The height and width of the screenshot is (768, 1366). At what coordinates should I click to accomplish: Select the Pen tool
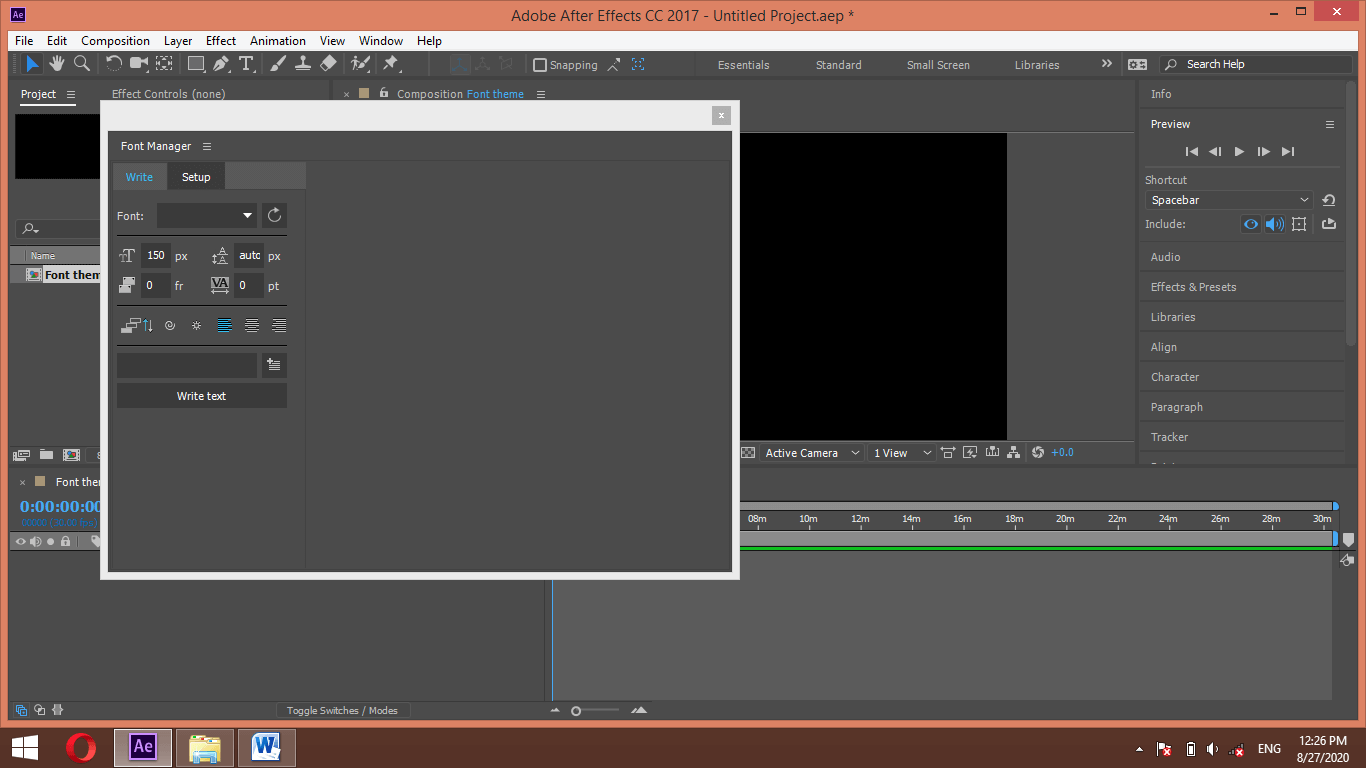pos(222,63)
